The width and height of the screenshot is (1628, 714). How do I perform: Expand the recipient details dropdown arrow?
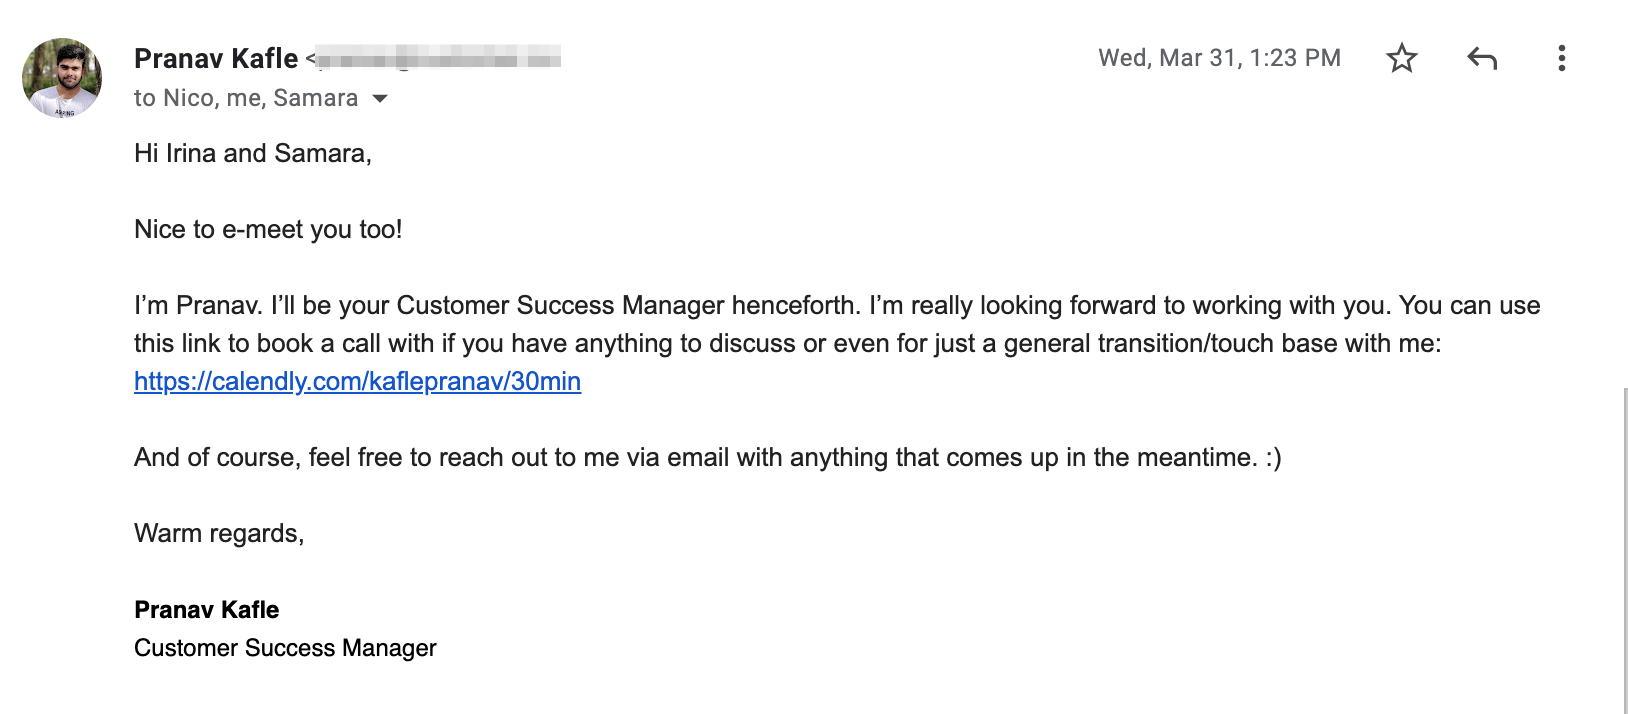pos(380,99)
